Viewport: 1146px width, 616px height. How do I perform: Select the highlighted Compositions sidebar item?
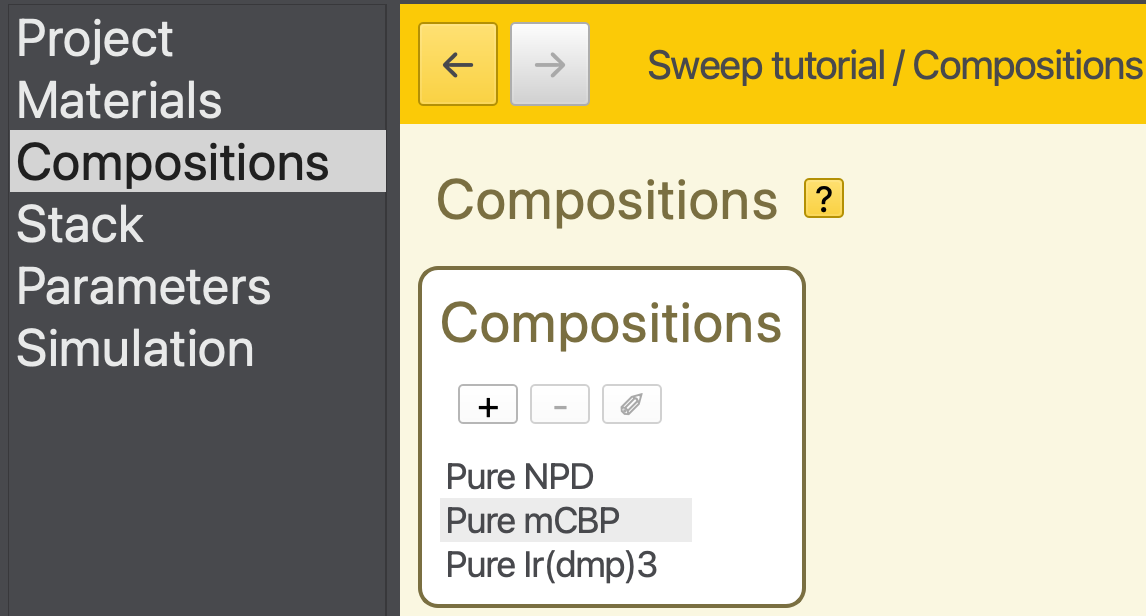pyautogui.click(x=173, y=162)
